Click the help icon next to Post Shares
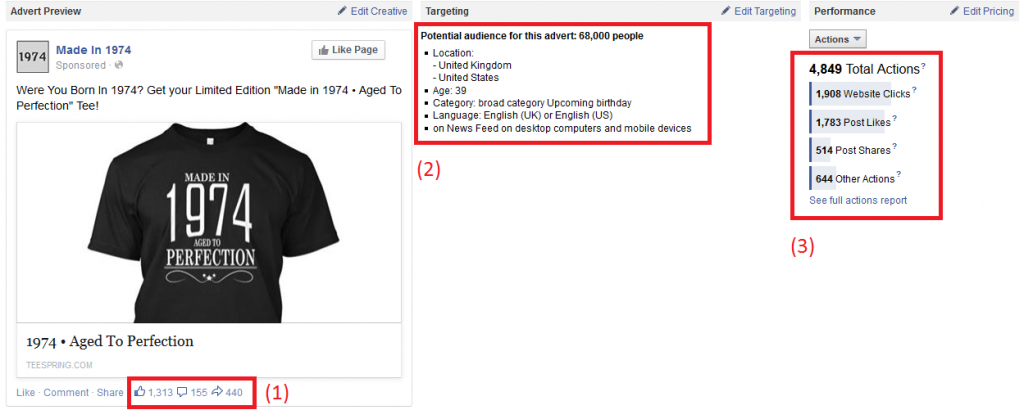 point(895,147)
